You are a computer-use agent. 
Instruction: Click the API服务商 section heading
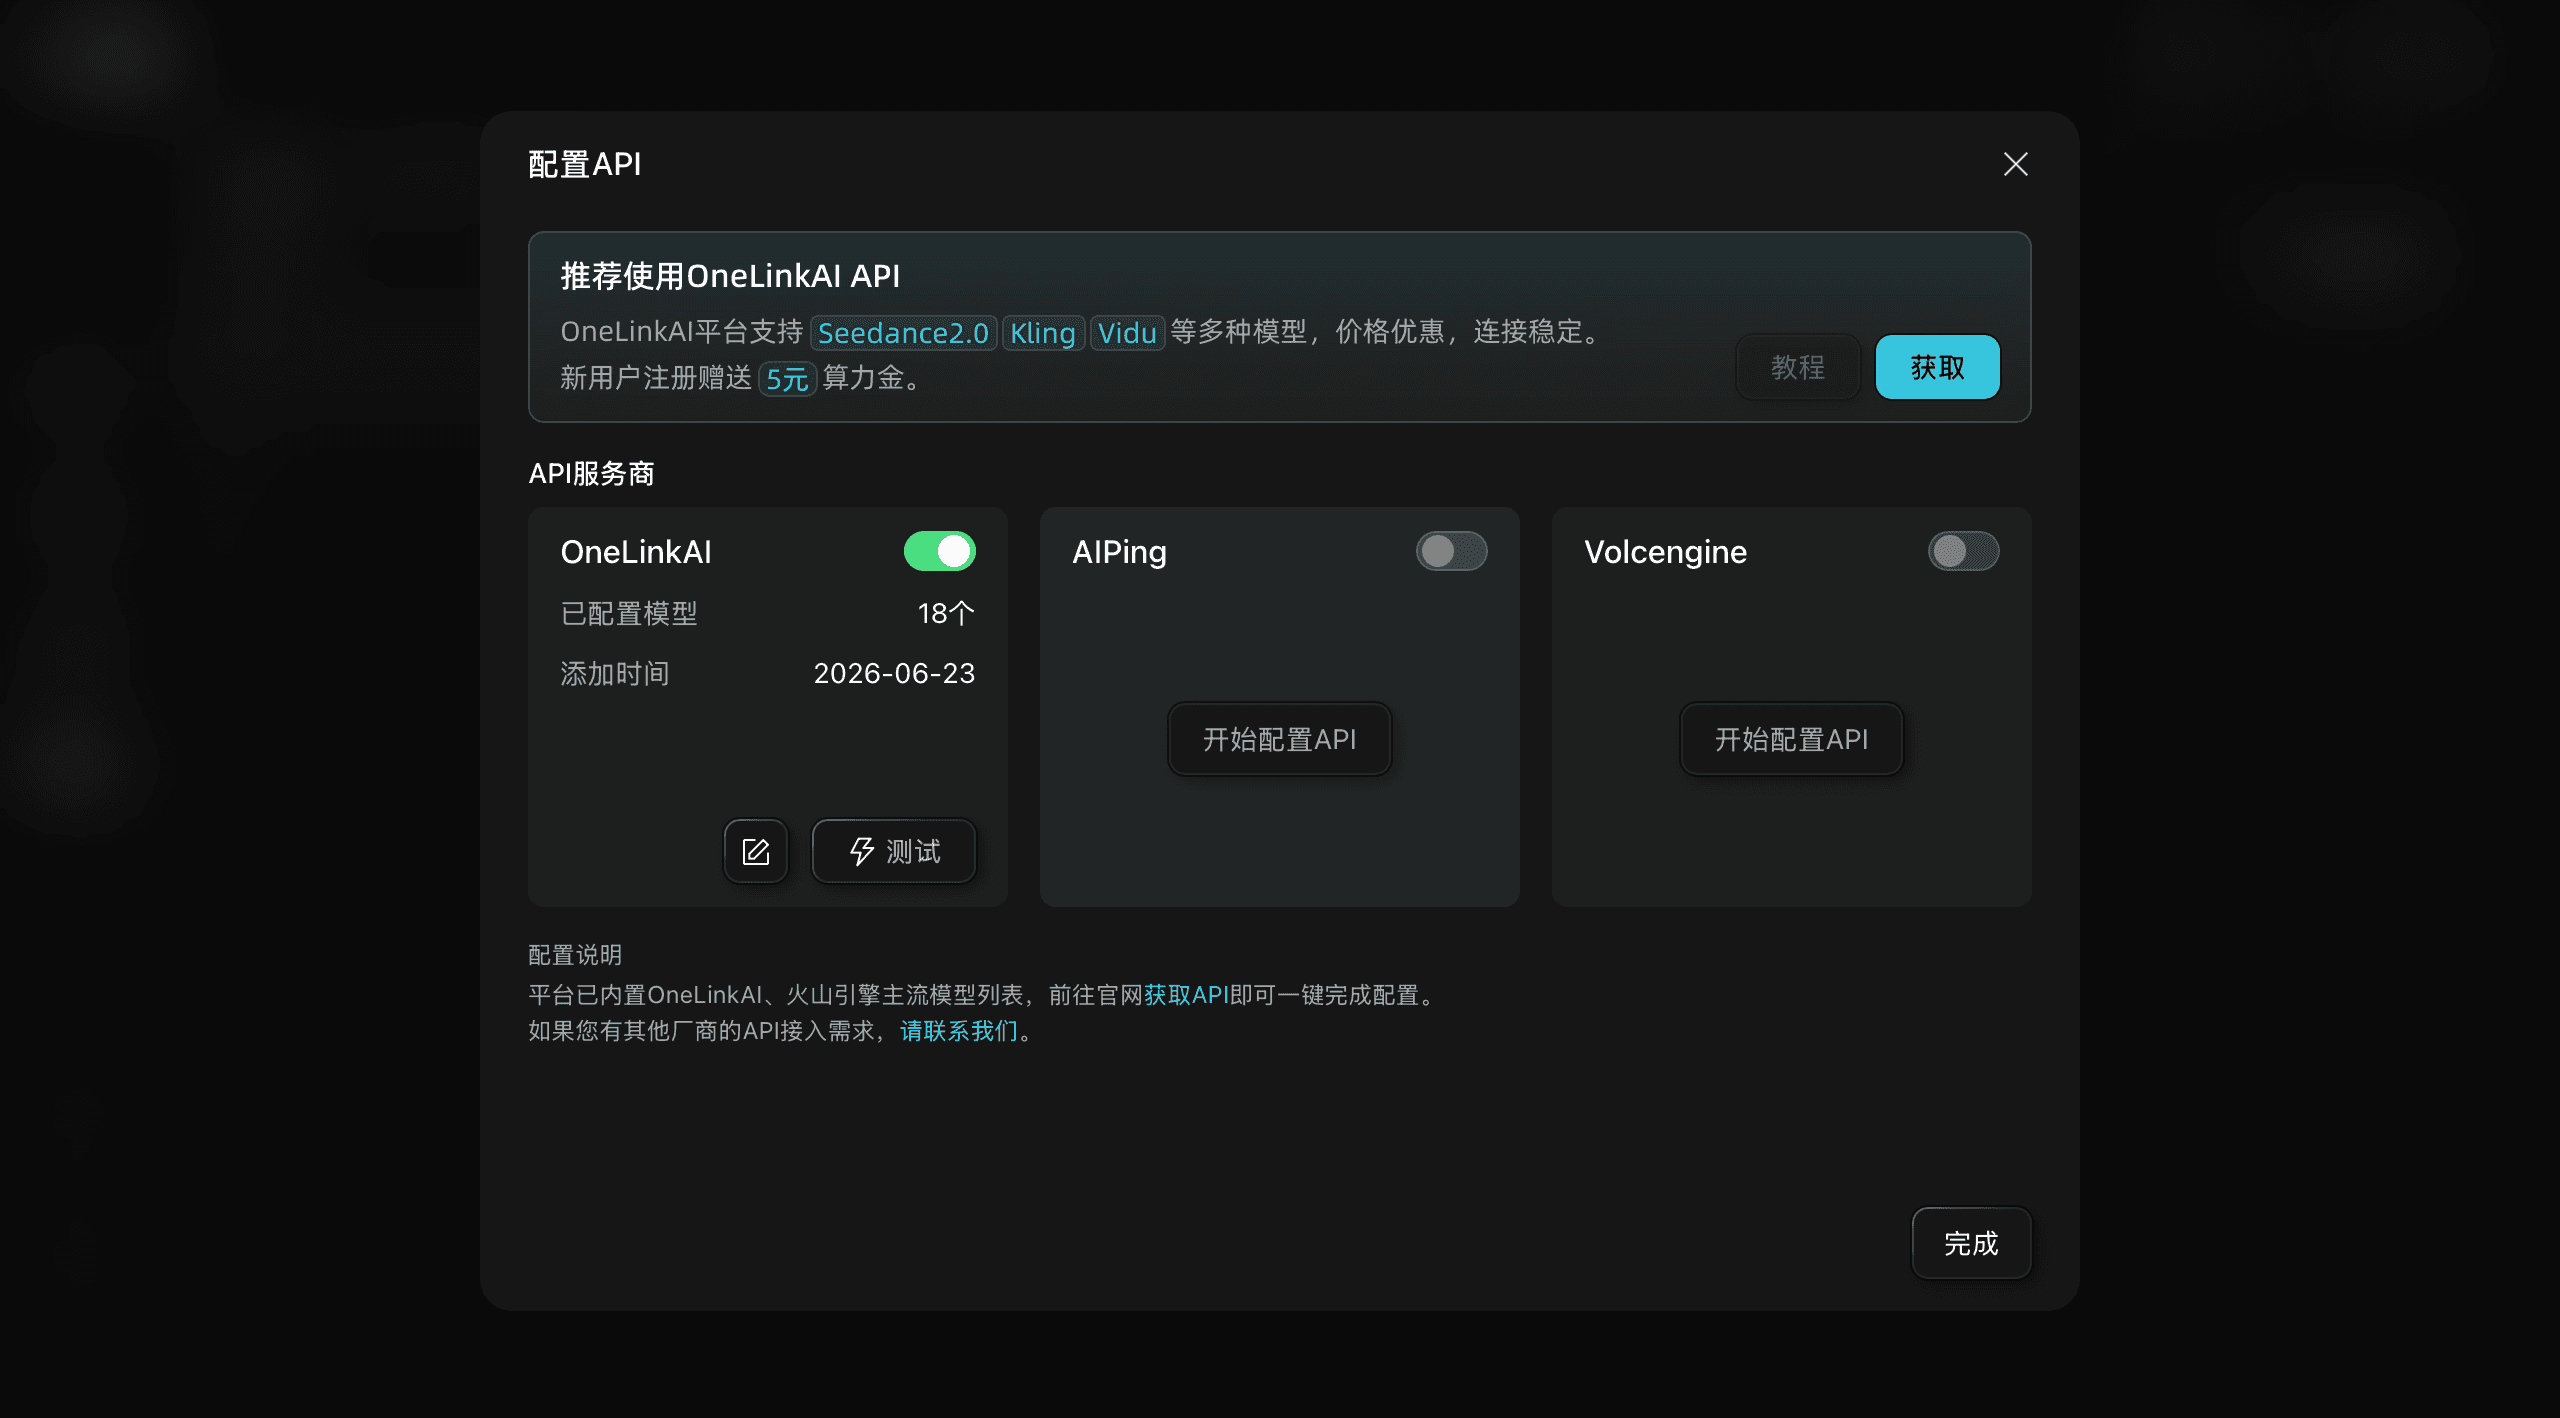click(591, 473)
